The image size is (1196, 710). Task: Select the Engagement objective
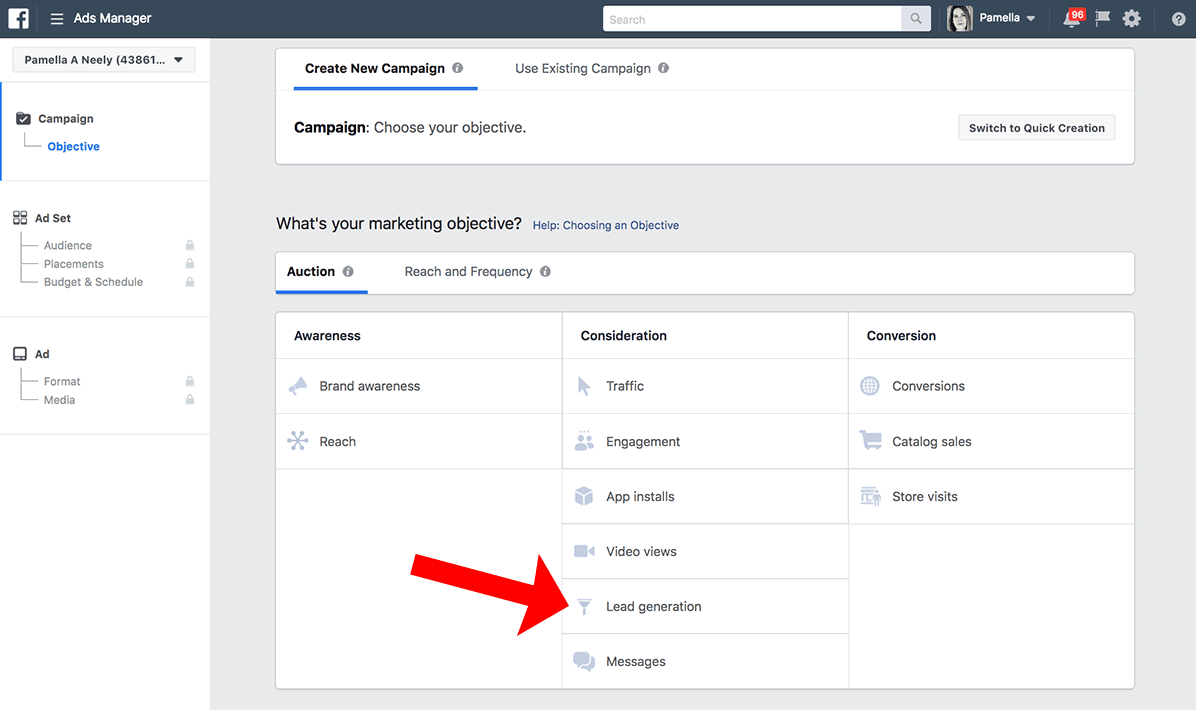[x=706, y=442]
